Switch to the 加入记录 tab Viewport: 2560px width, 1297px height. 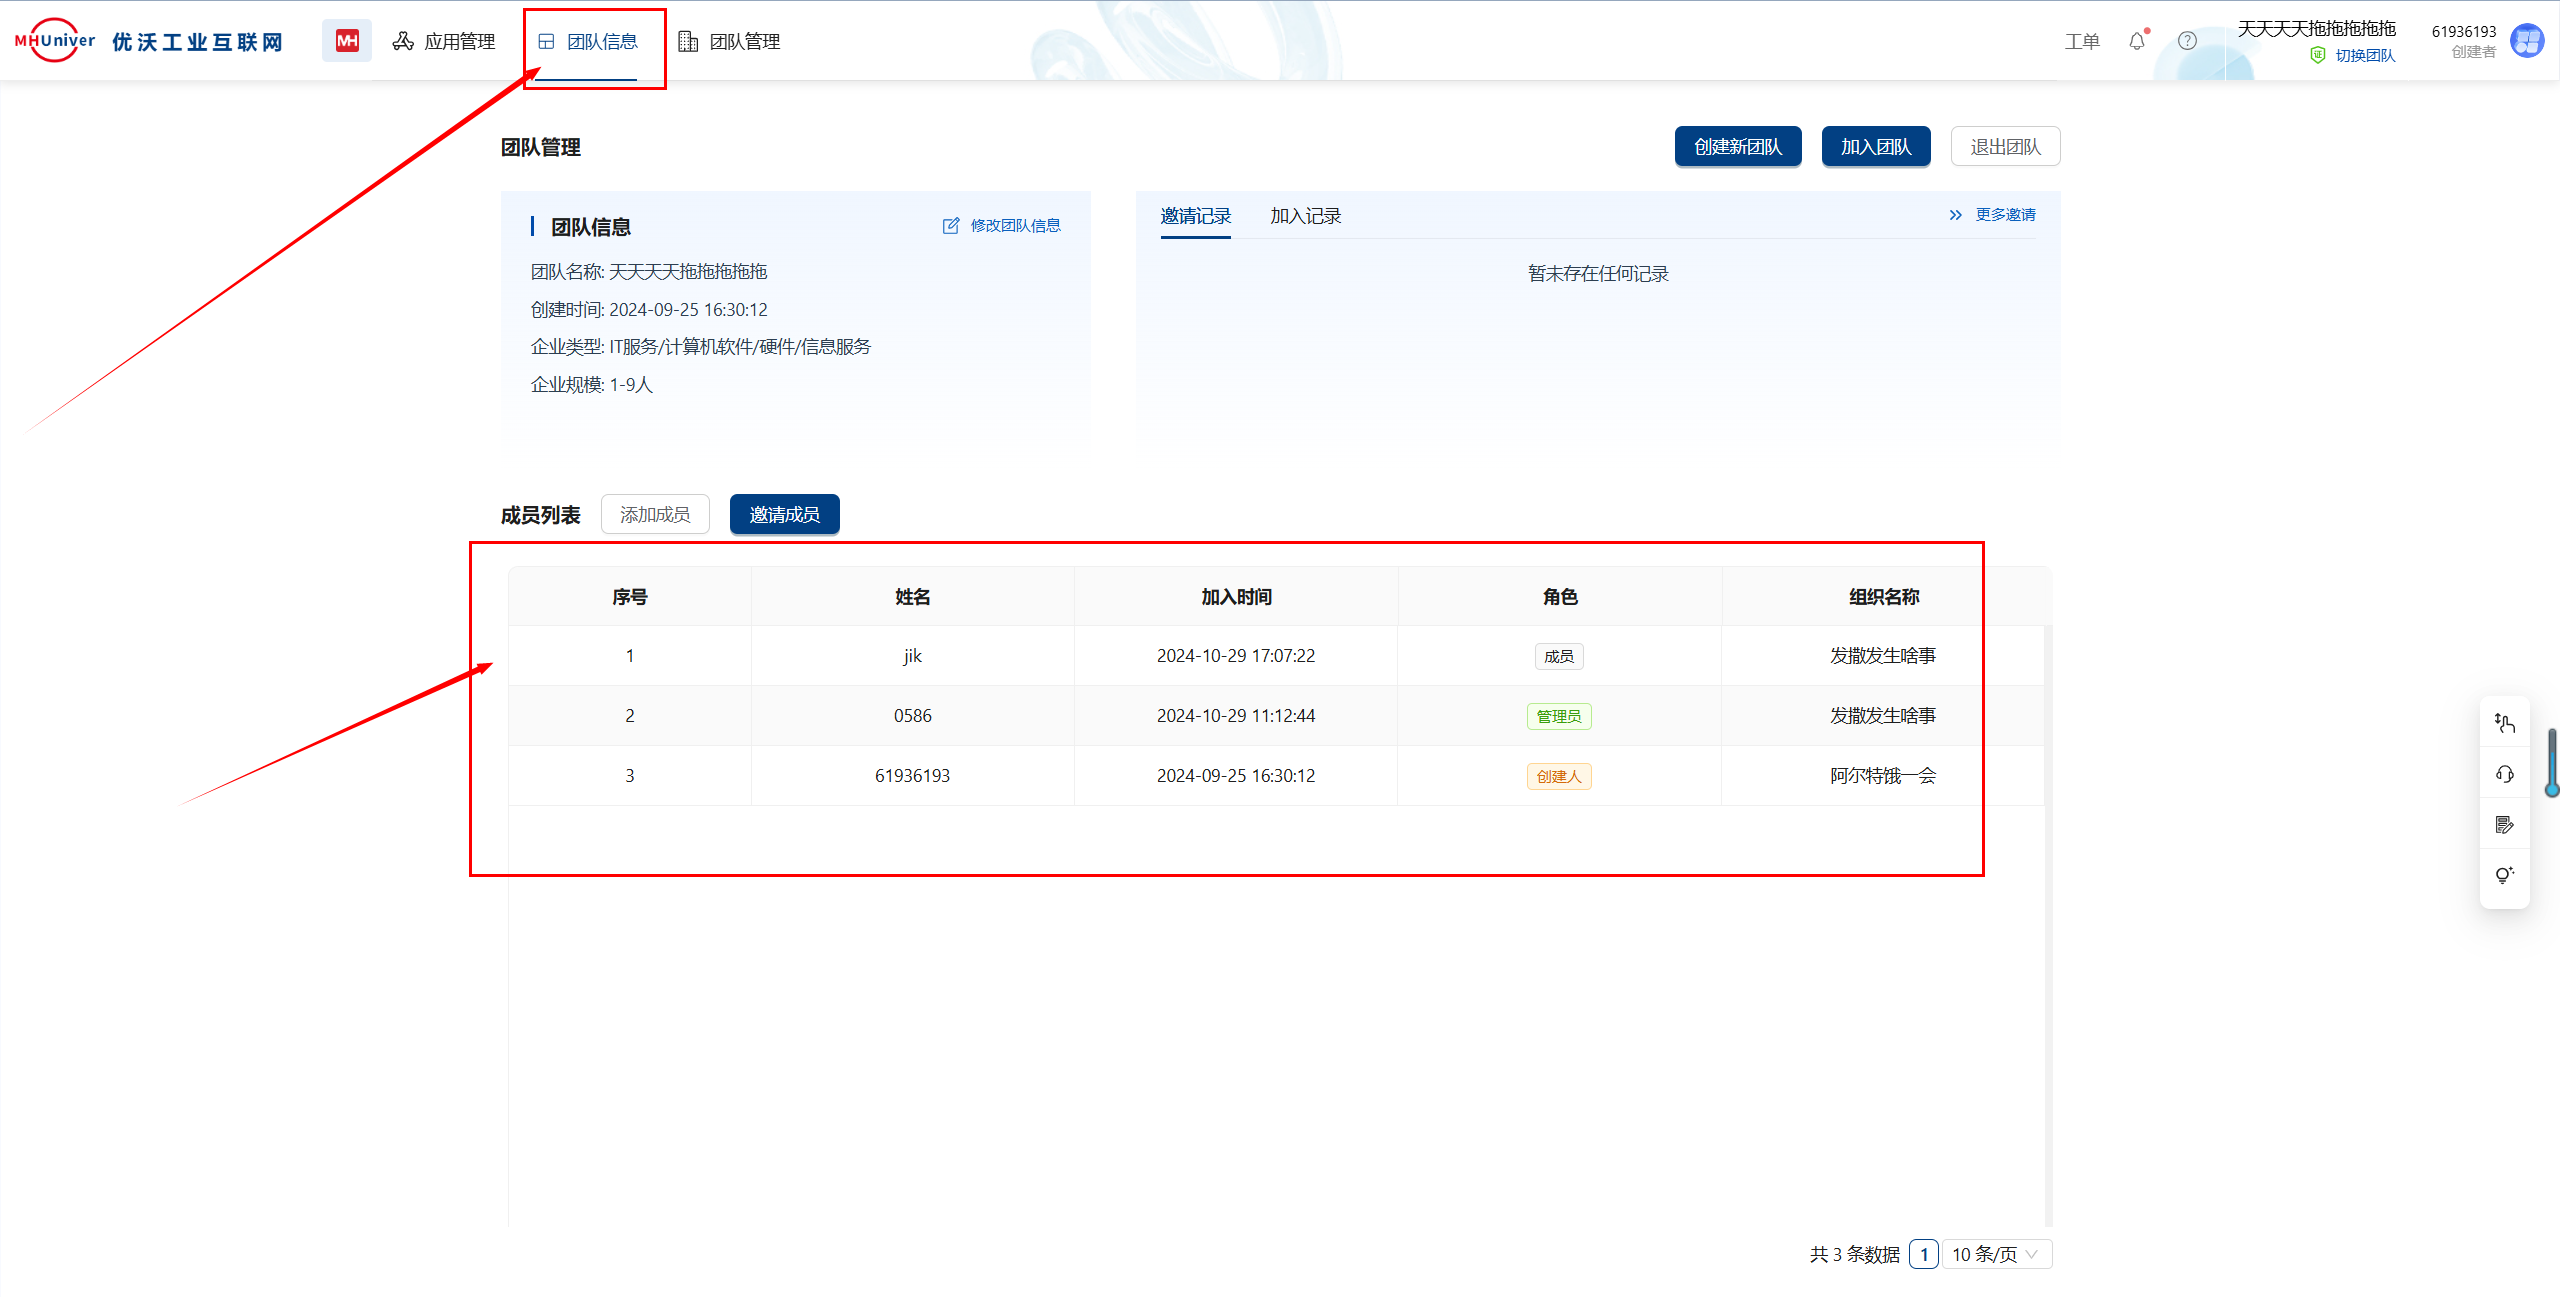click(x=1305, y=216)
